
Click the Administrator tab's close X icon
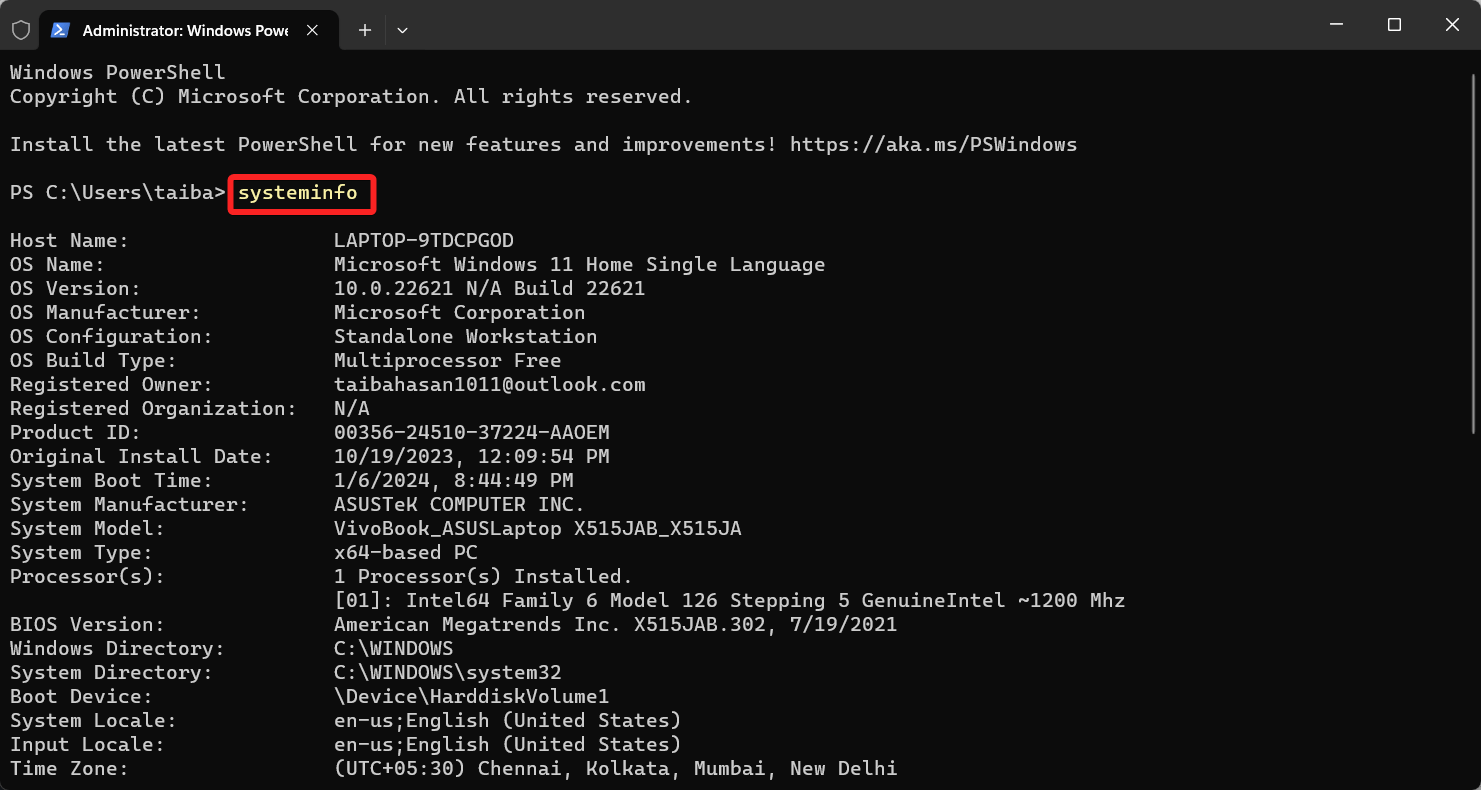(x=311, y=30)
